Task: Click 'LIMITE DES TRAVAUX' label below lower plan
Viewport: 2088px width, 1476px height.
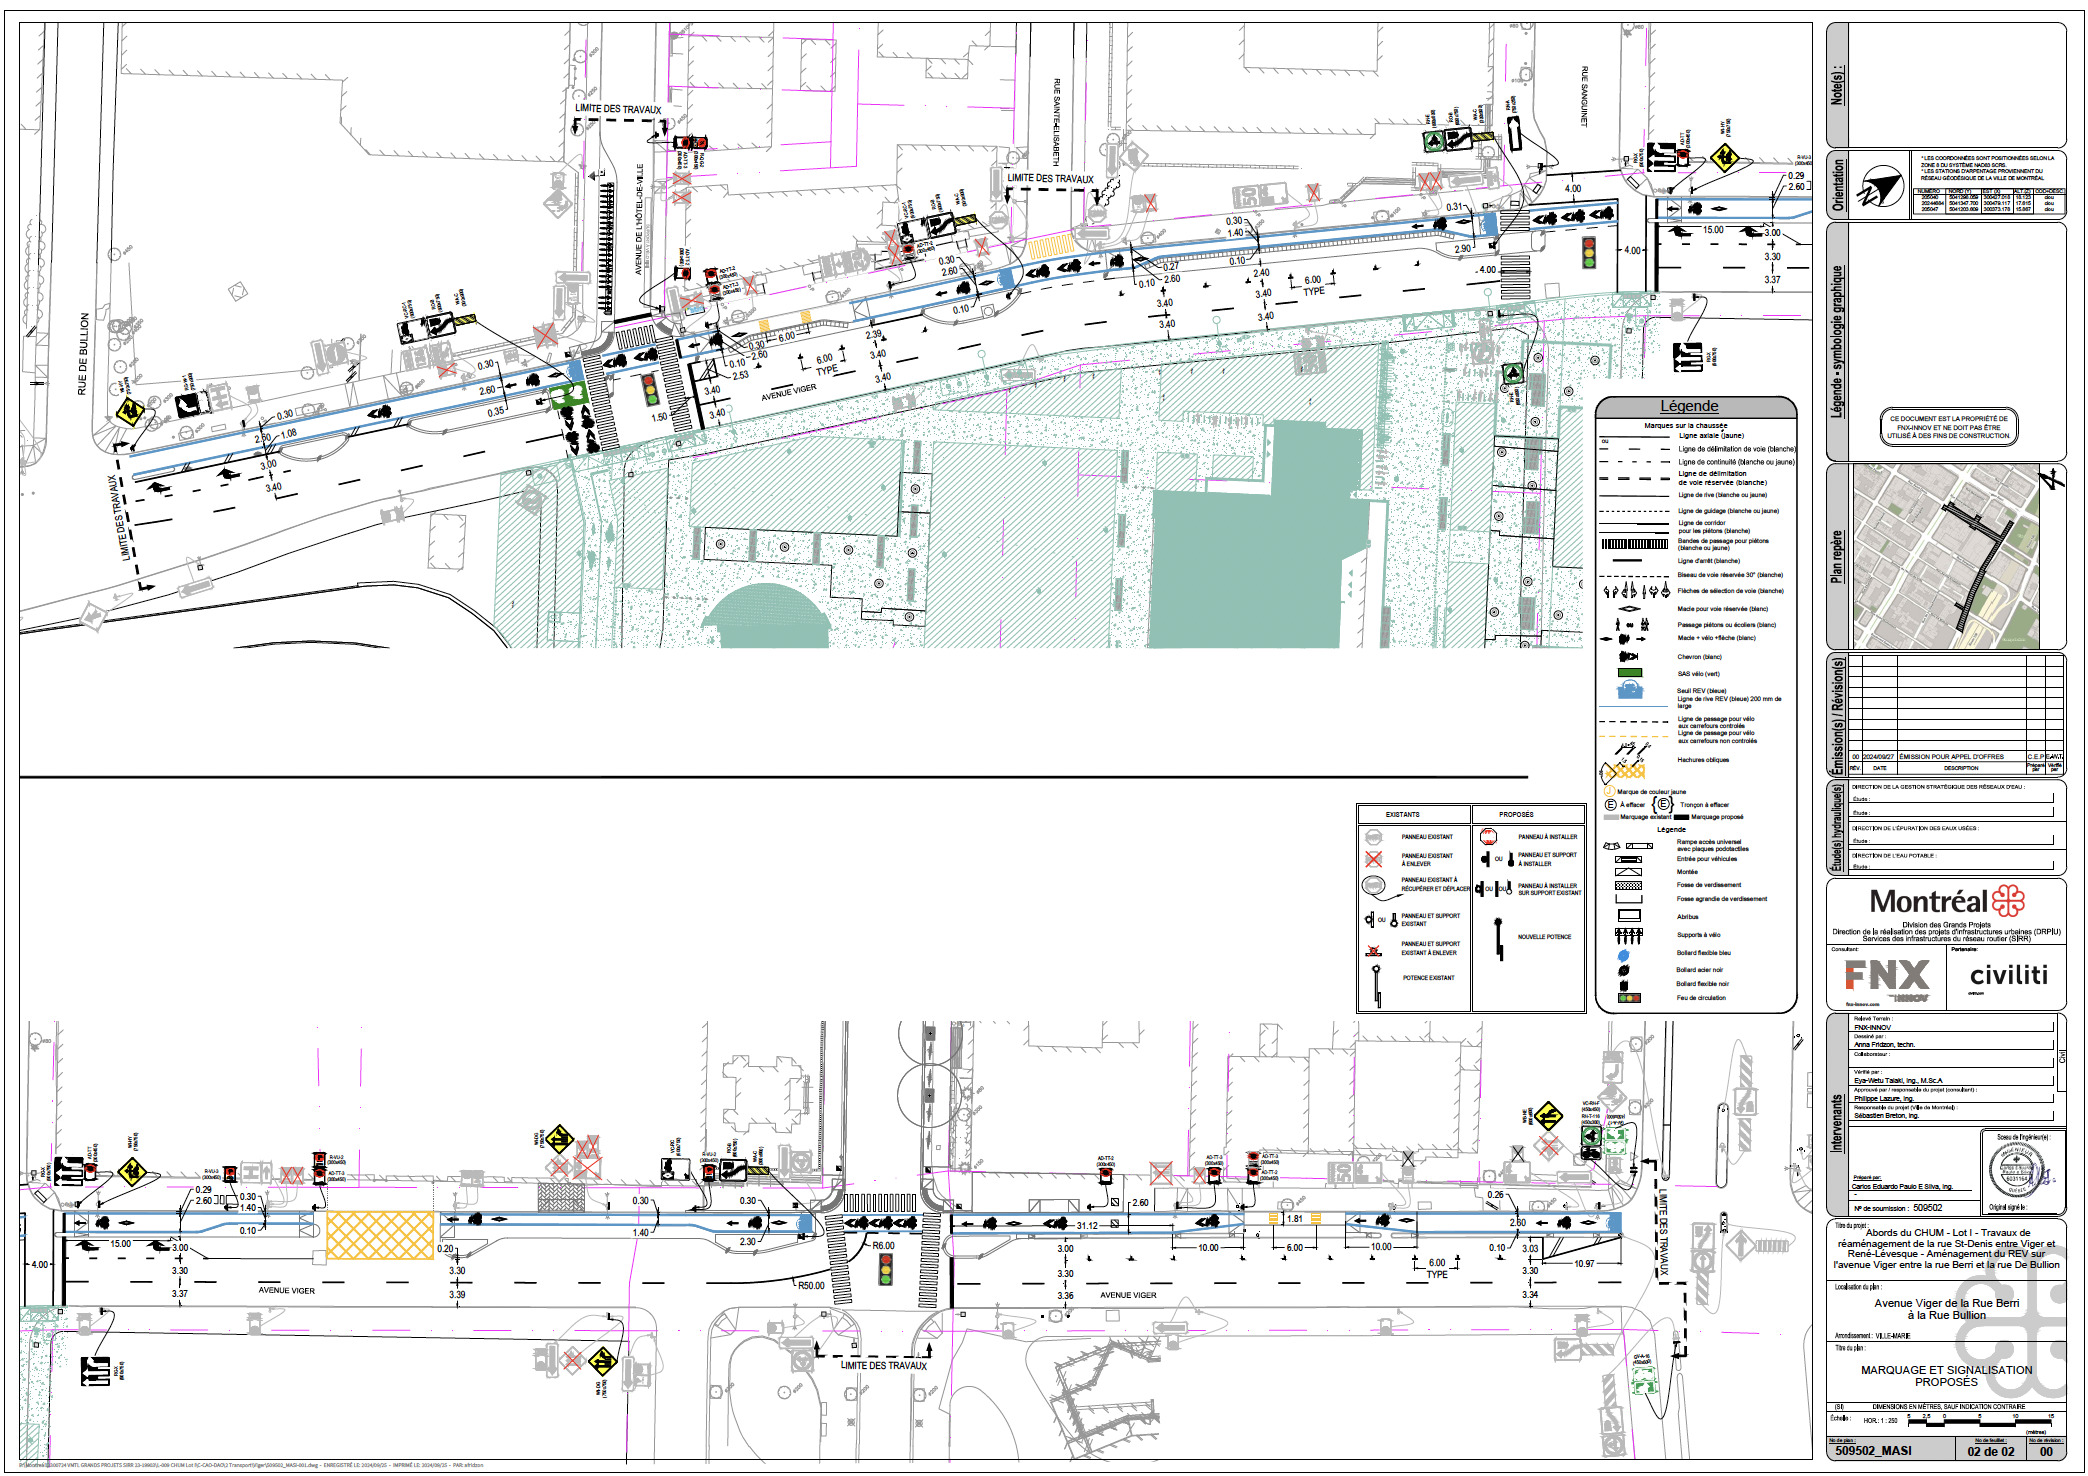Action: click(x=884, y=1365)
